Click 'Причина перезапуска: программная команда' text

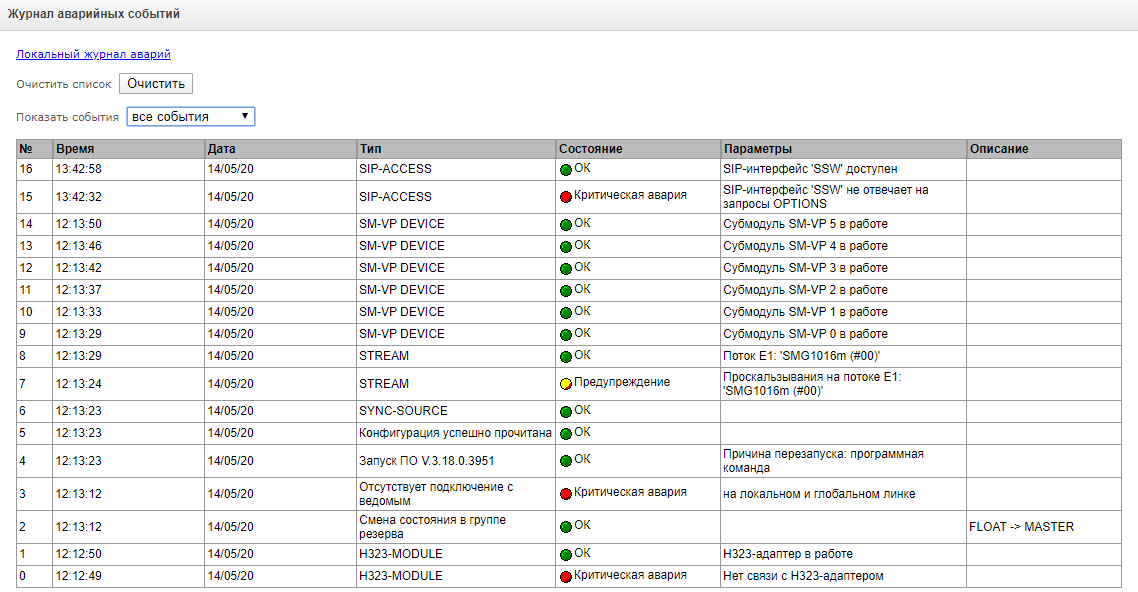point(823,461)
